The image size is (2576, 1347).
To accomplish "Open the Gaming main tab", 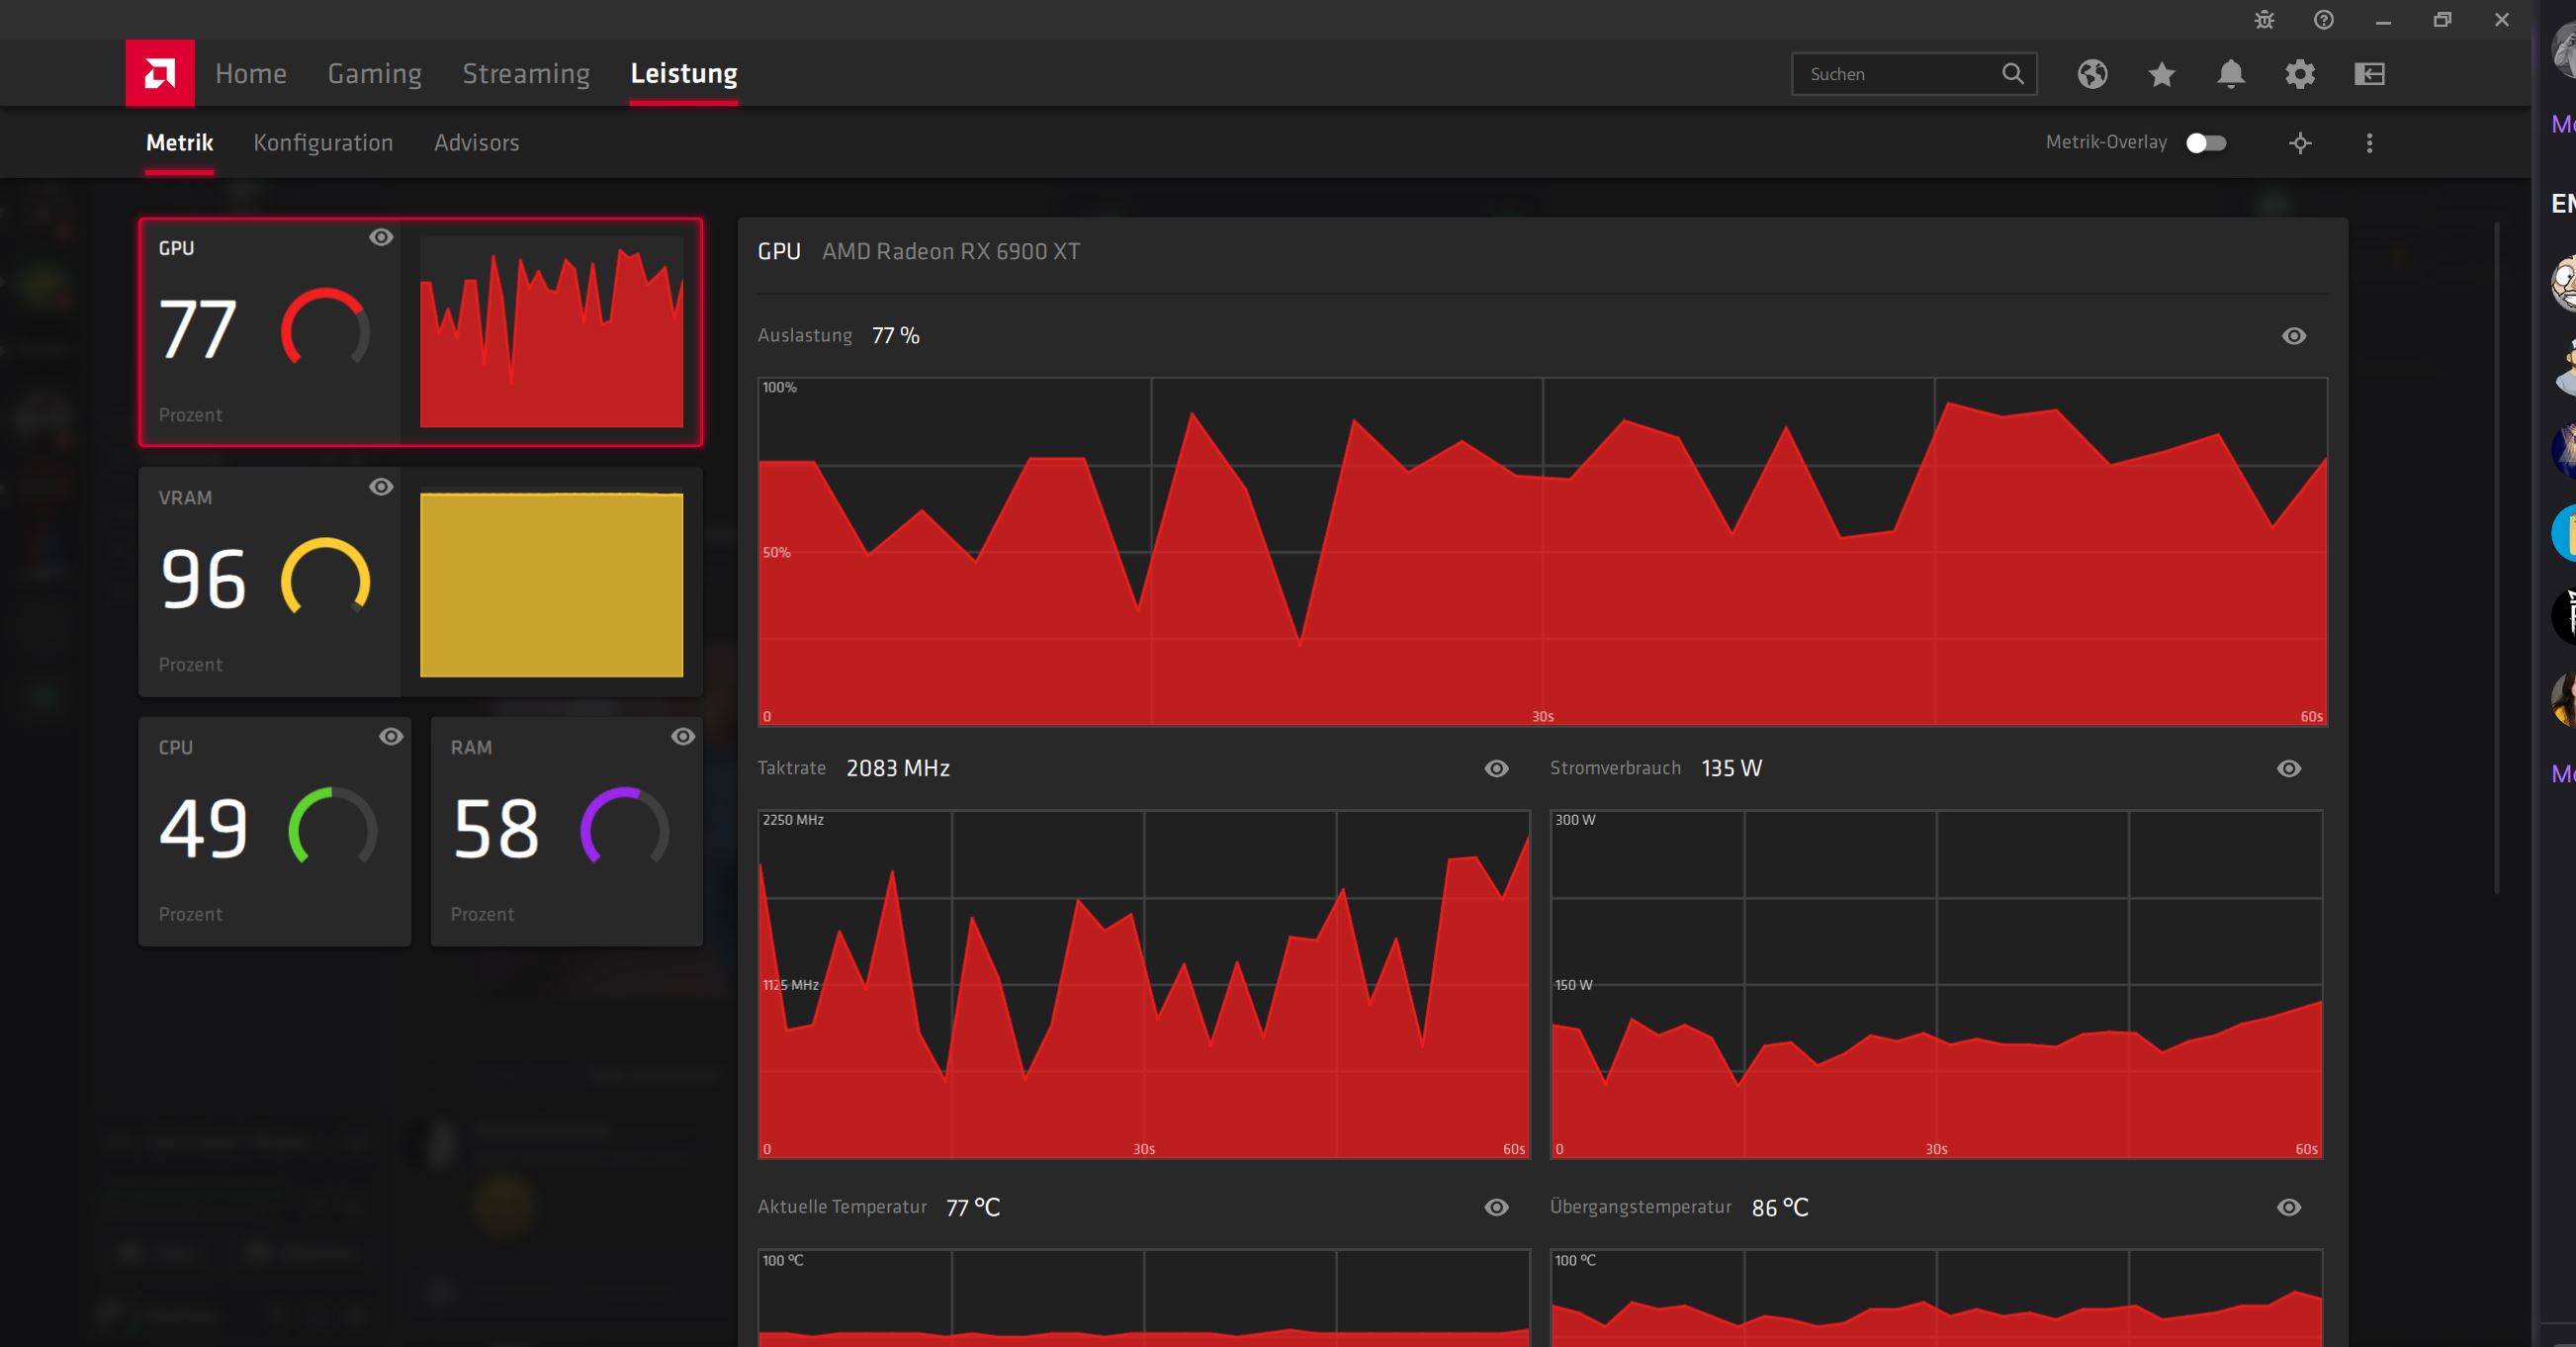I will pos(374,74).
